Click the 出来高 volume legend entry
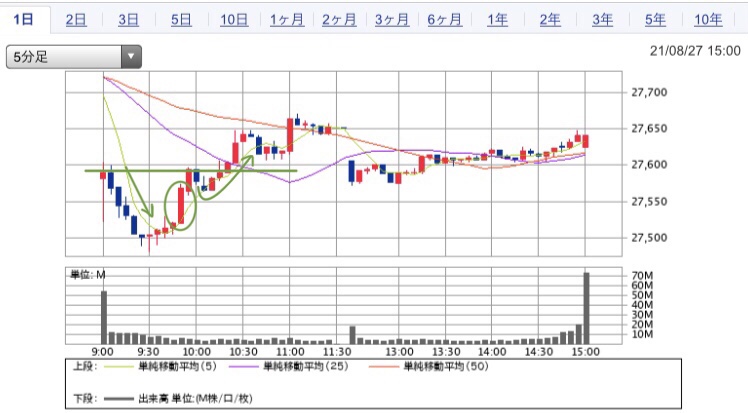Image resolution: width=748 pixels, height=413 pixels. pyautogui.click(x=195, y=398)
